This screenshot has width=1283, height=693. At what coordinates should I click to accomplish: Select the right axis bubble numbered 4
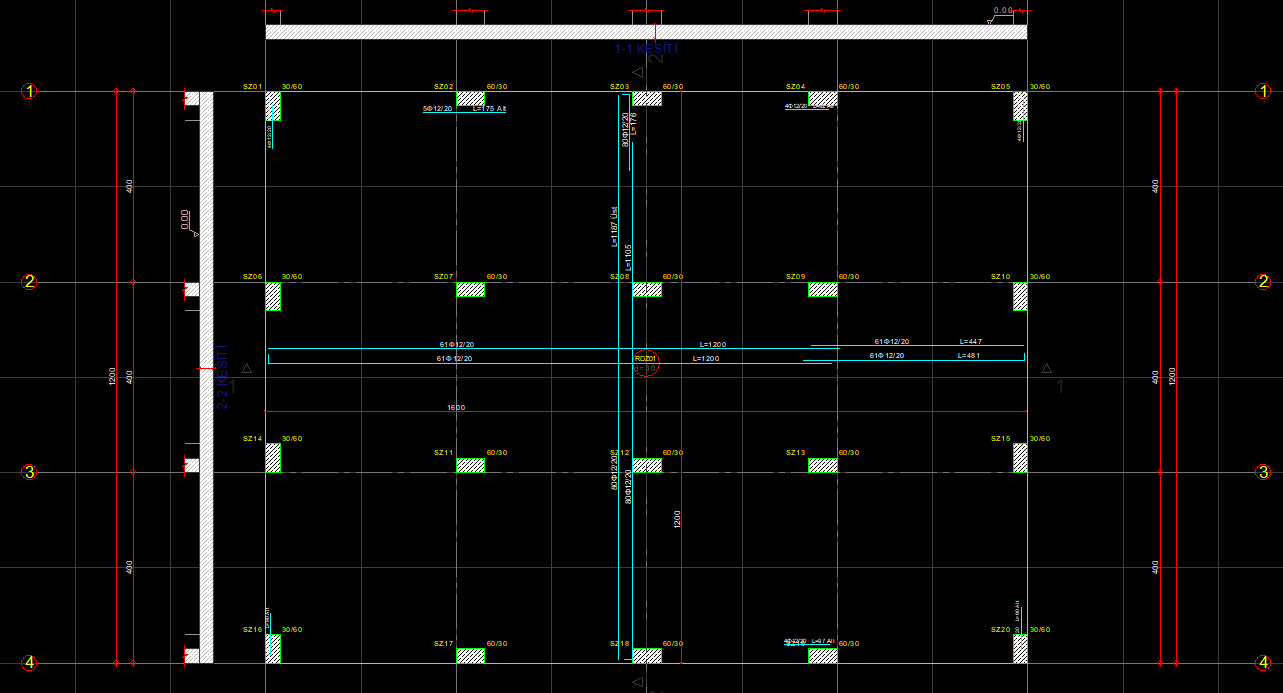[1264, 662]
